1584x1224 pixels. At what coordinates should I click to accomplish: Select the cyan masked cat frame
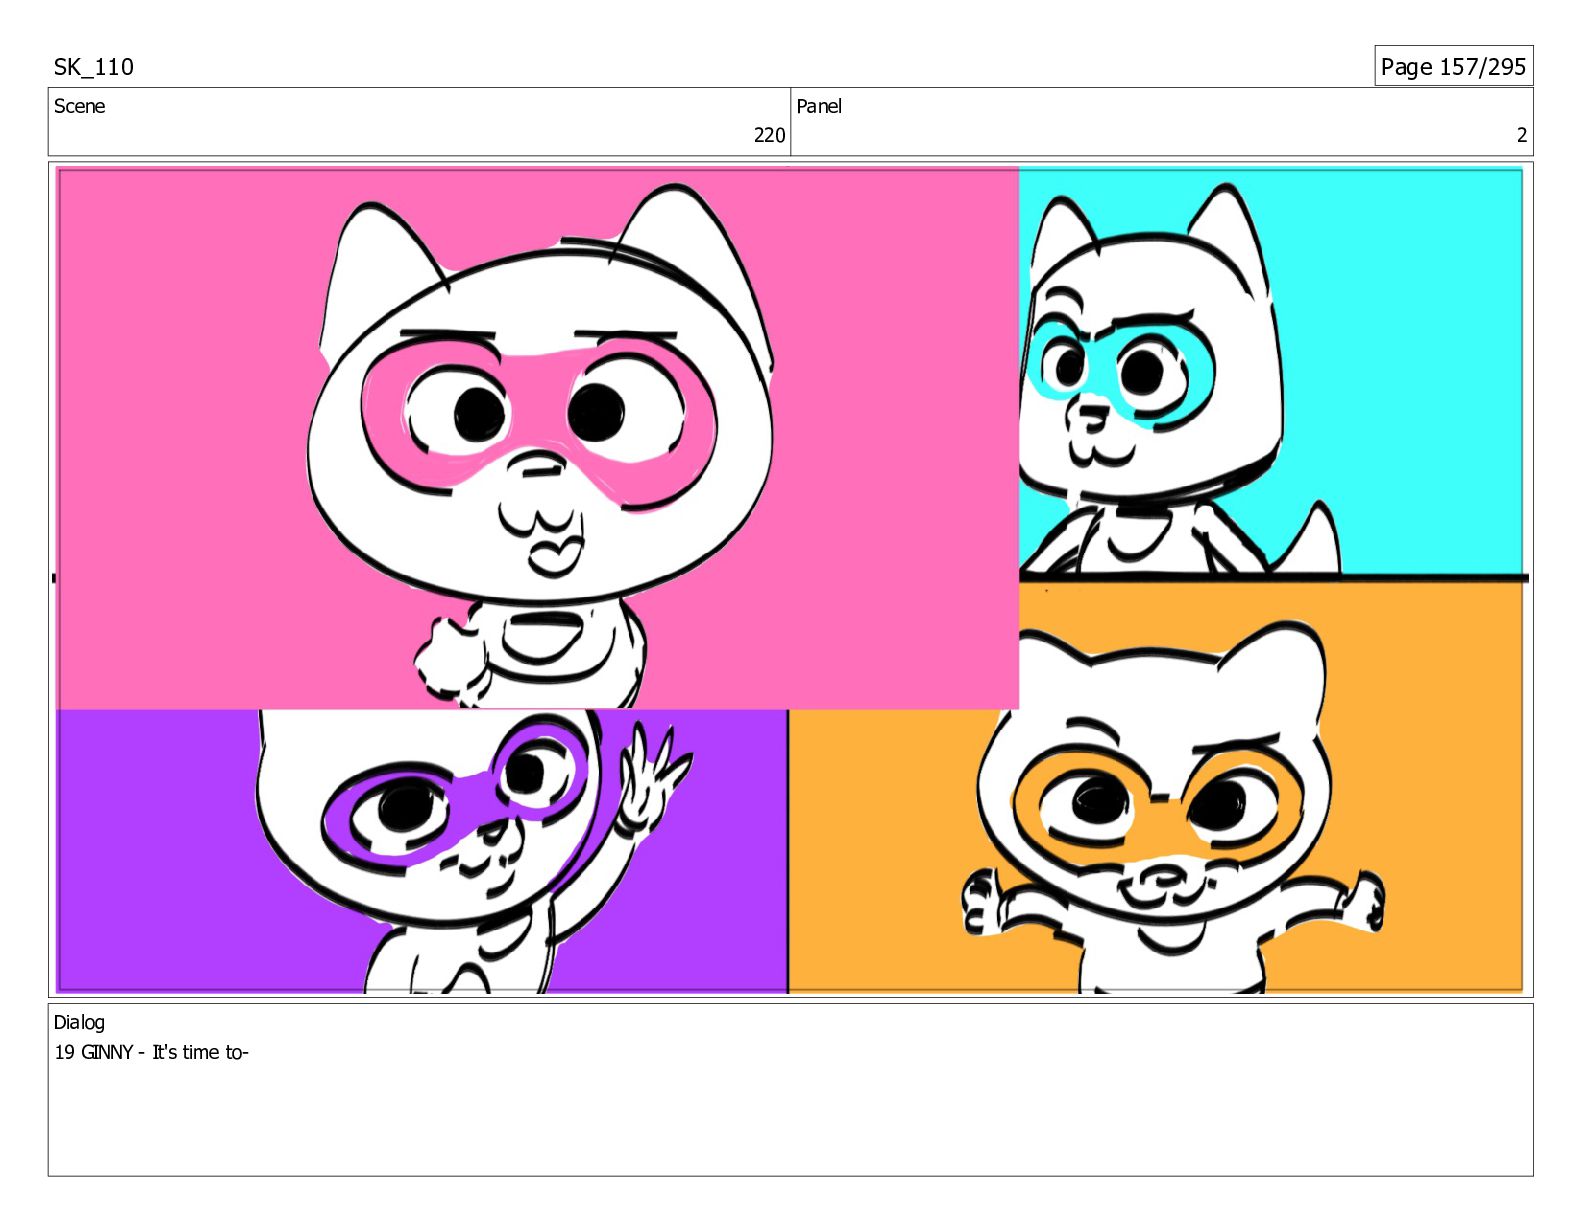tap(1271, 372)
